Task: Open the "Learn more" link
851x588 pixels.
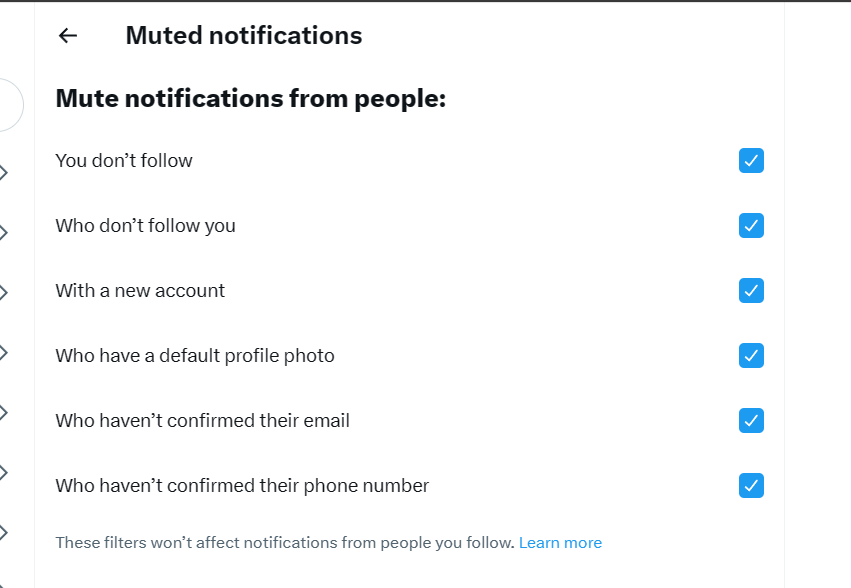Action: 560,543
